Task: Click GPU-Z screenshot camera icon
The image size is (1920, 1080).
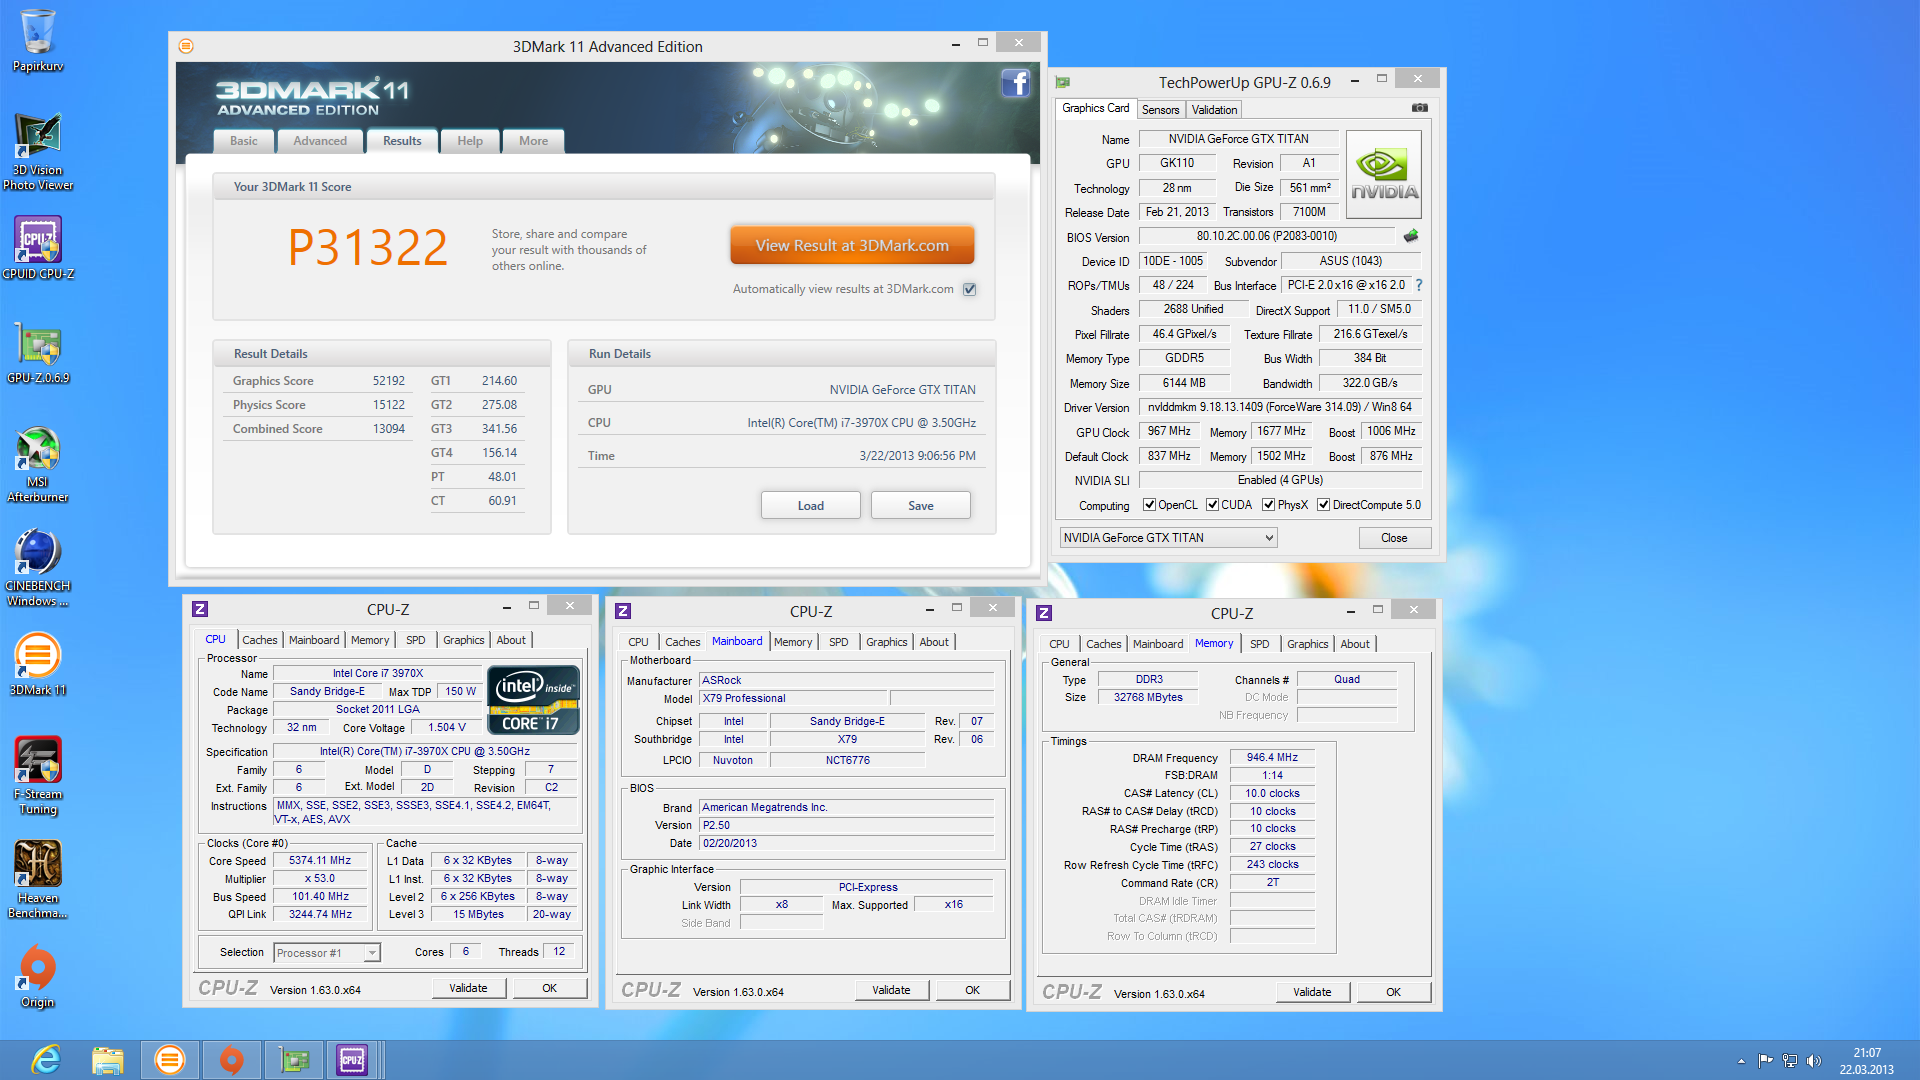Action: (x=1419, y=108)
